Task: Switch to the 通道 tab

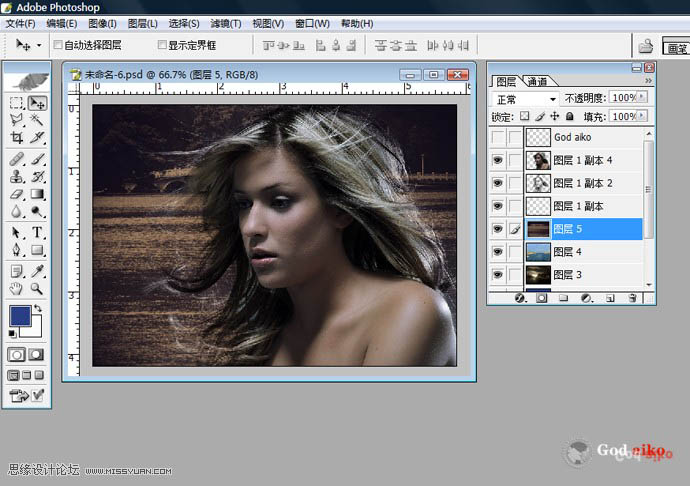Action: [x=537, y=82]
